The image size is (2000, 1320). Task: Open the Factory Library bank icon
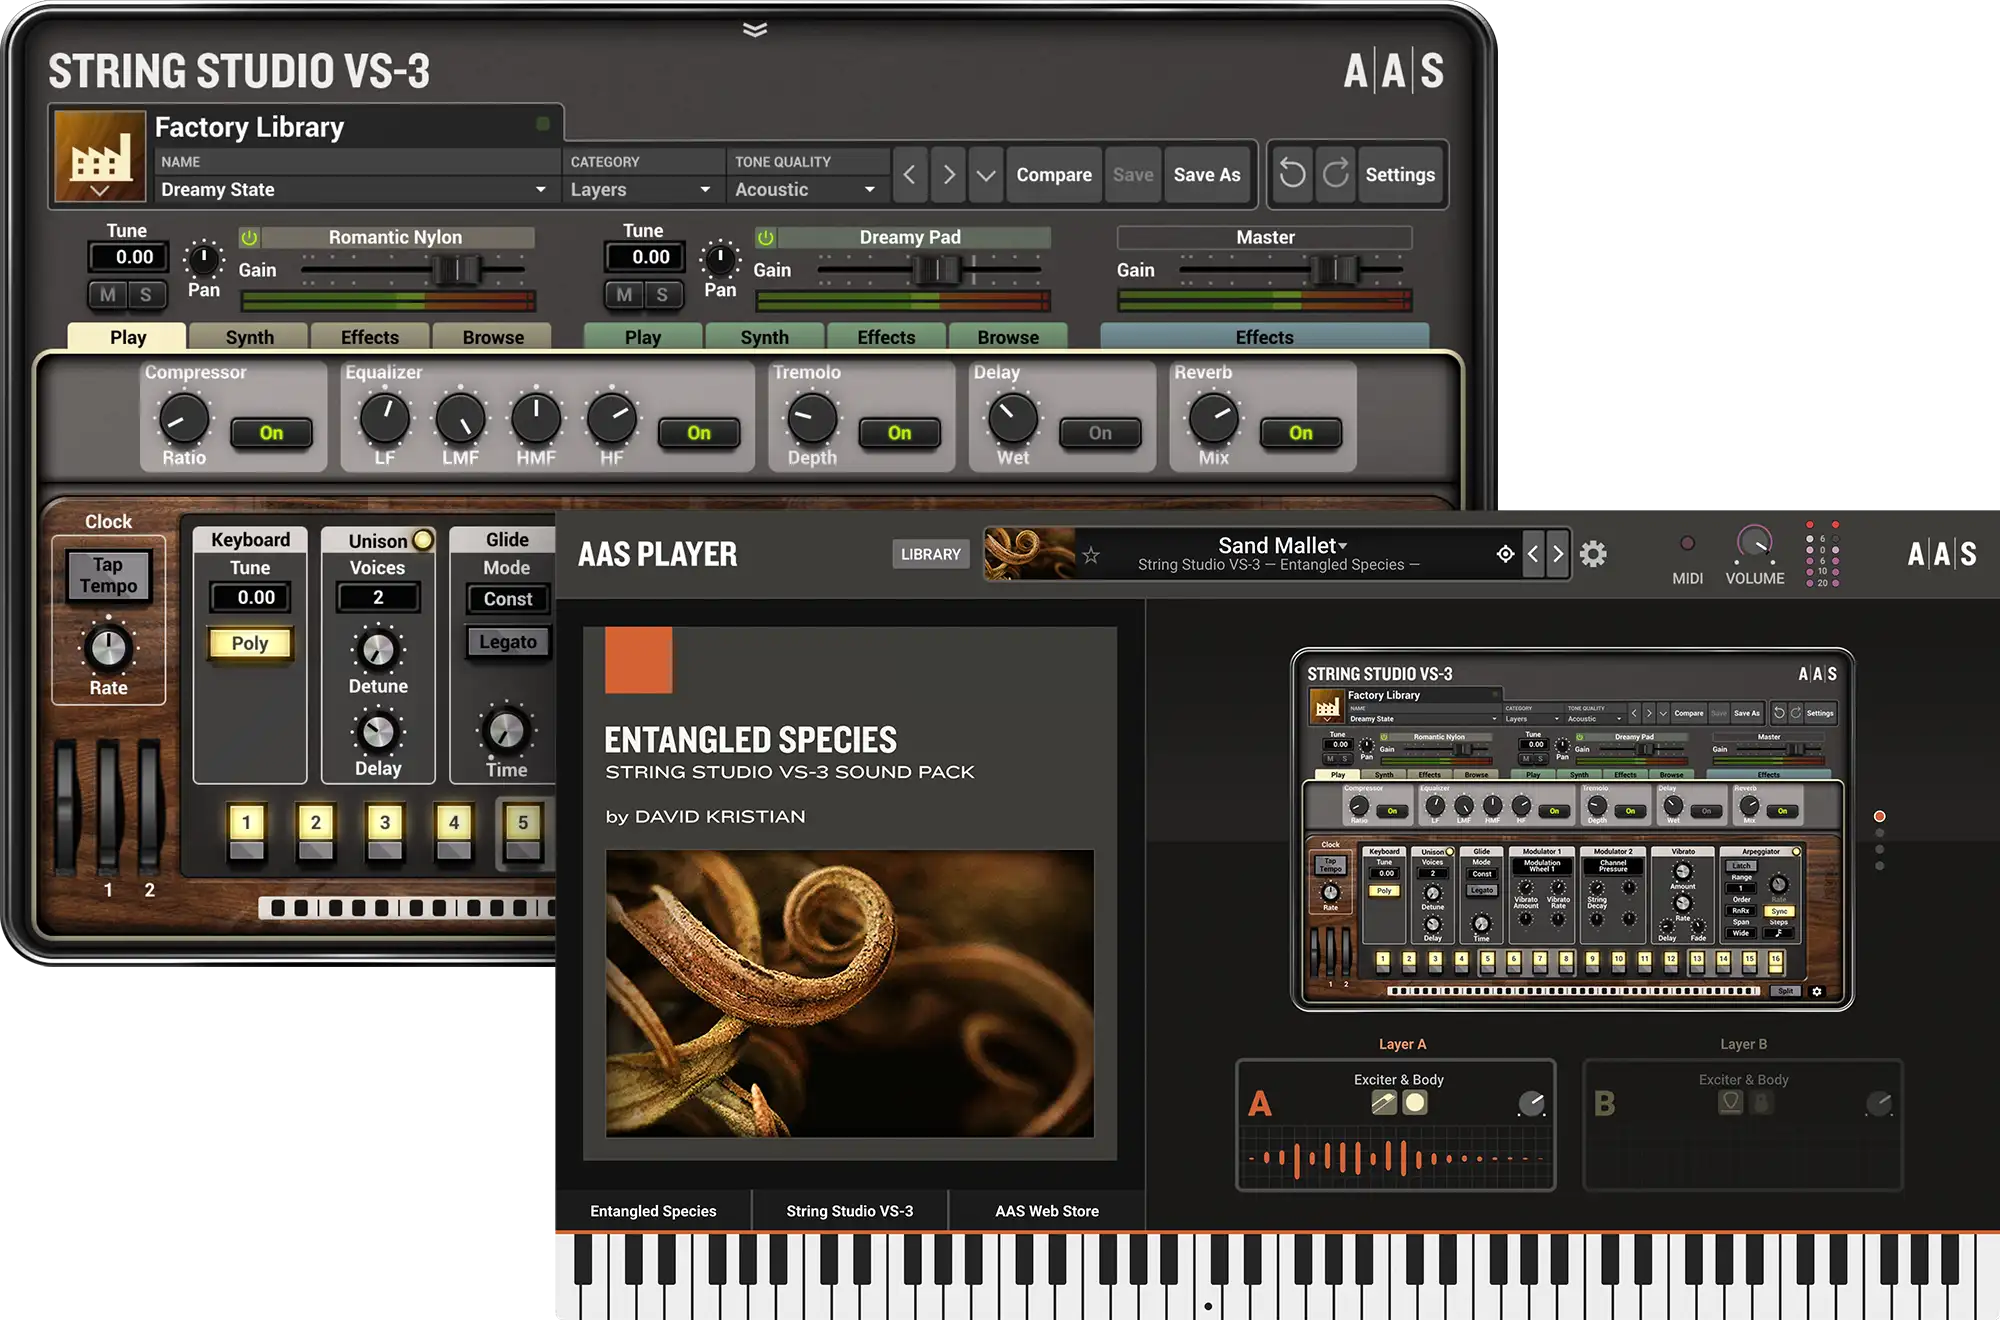(x=99, y=156)
